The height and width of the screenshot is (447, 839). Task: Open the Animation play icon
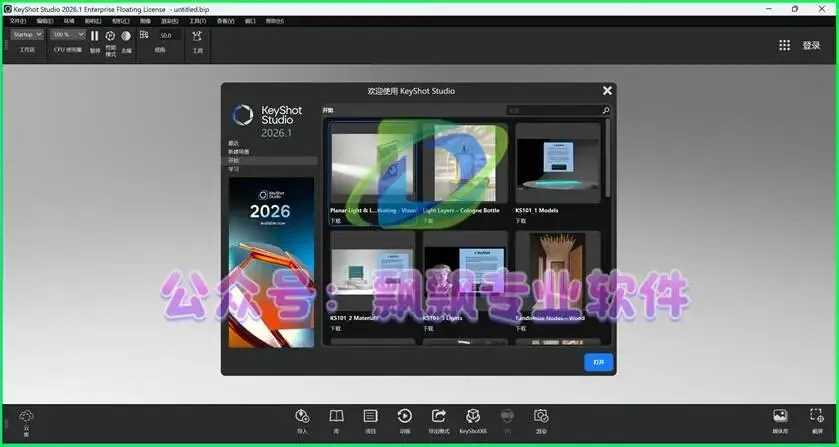coord(405,416)
